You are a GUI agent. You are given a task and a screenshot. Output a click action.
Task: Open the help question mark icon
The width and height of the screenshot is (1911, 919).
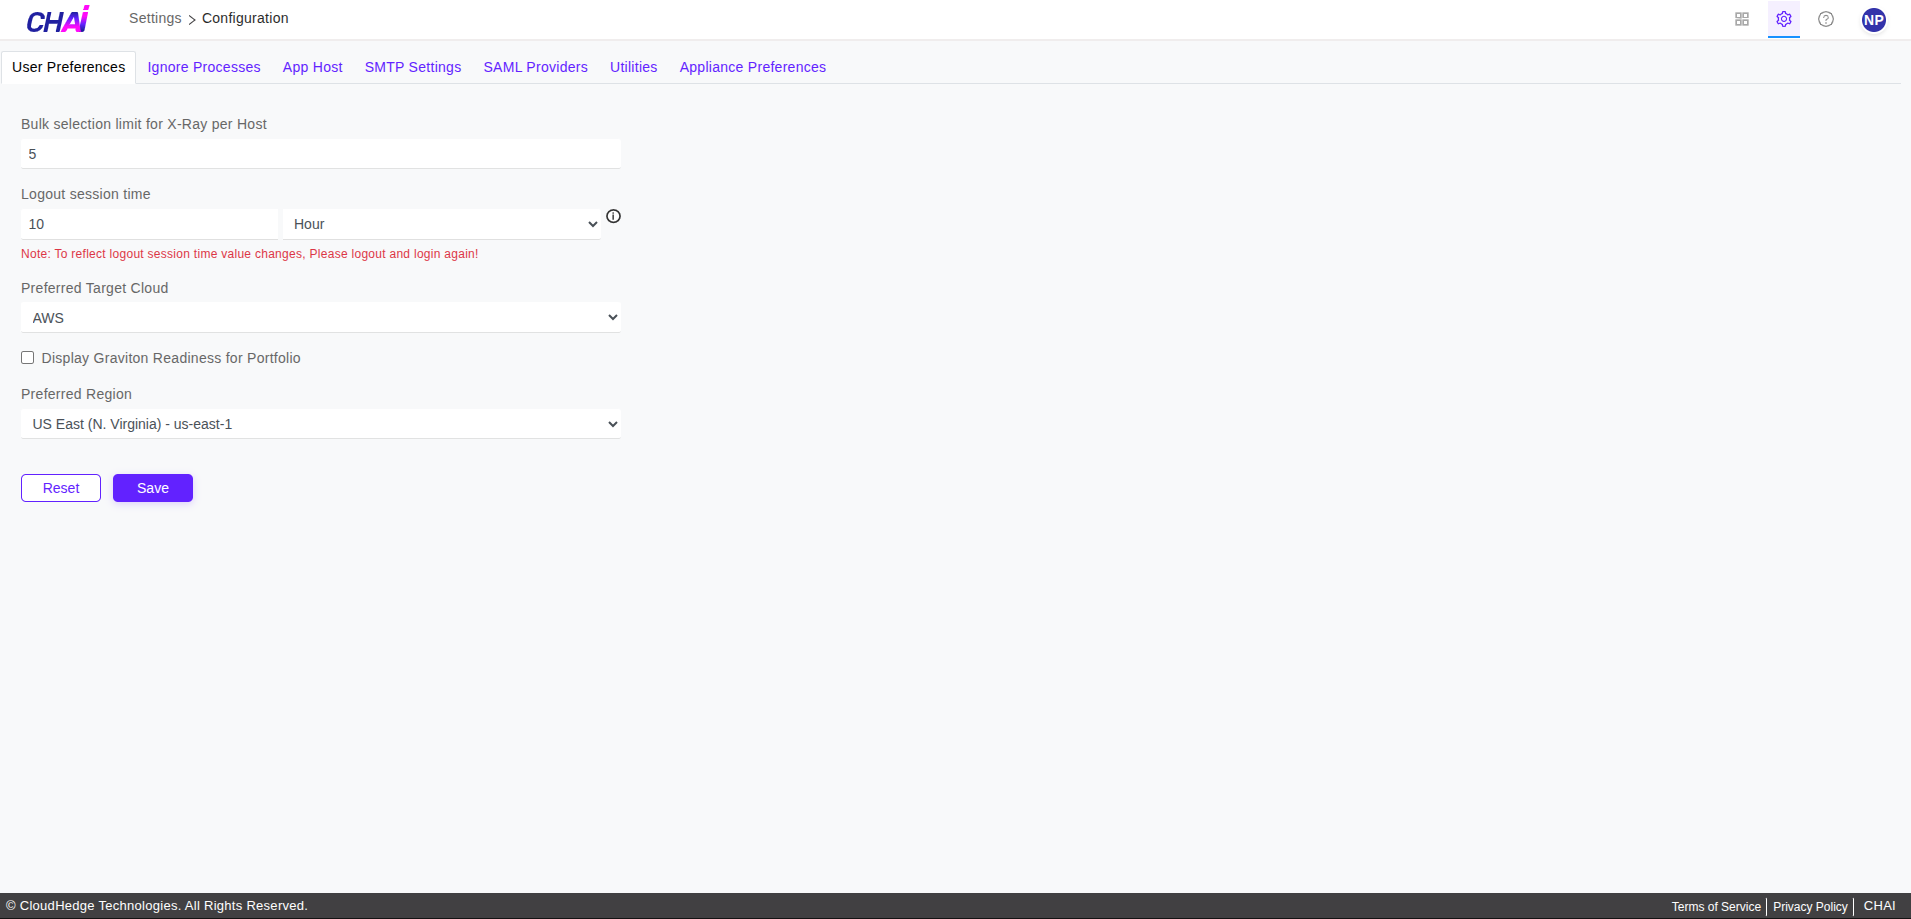point(1826,19)
